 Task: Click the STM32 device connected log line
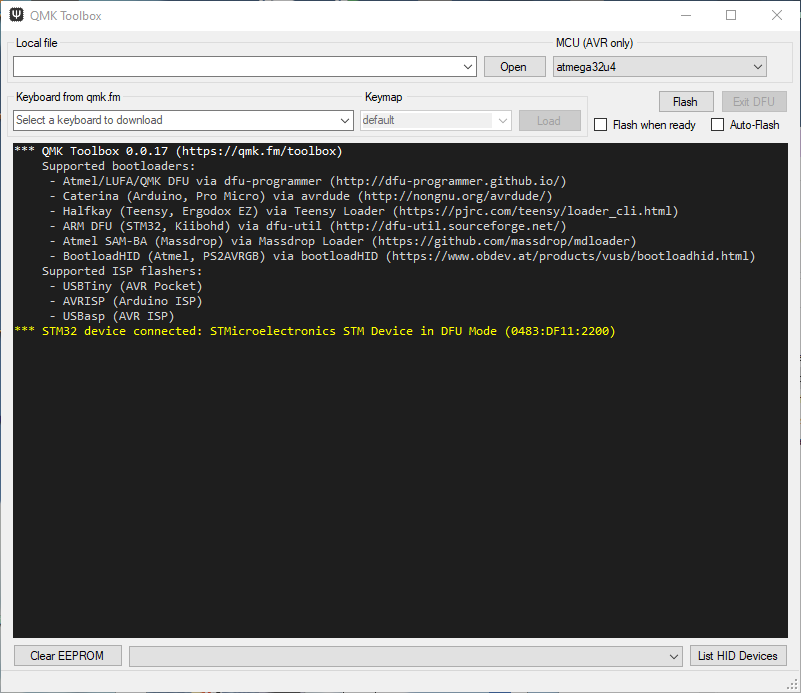pyautogui.click(x=315, y=331)
